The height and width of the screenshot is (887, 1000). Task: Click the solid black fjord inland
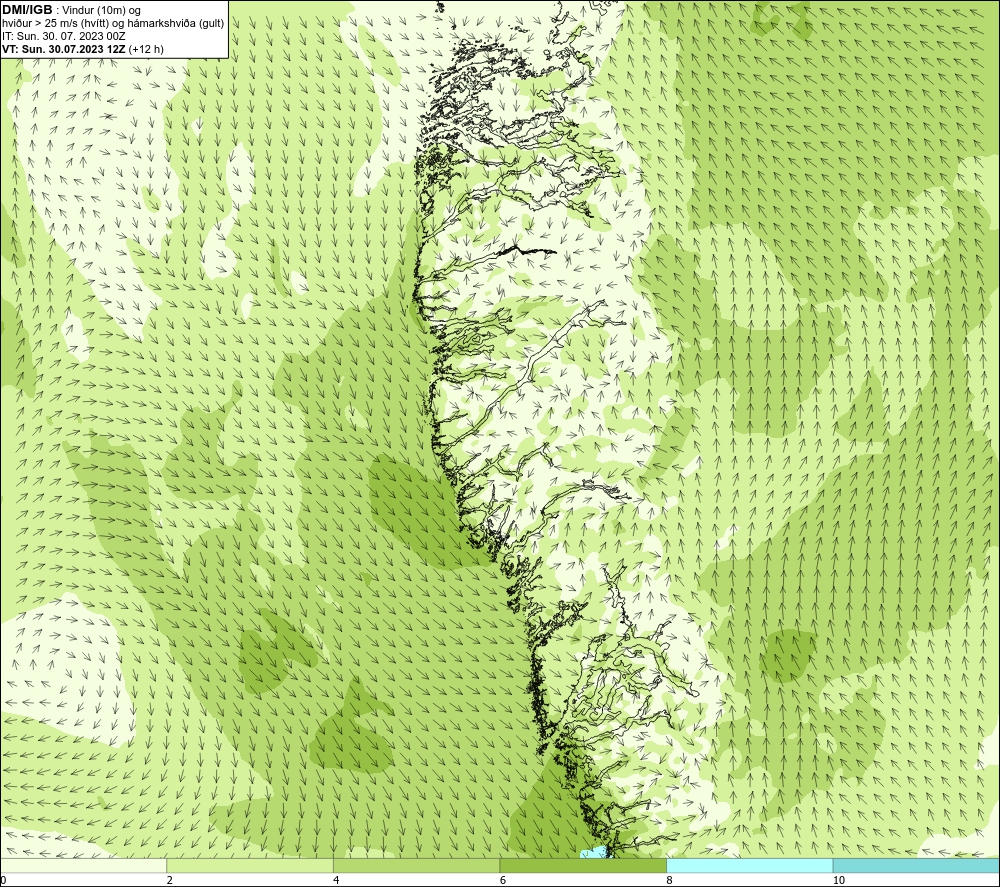527,249
